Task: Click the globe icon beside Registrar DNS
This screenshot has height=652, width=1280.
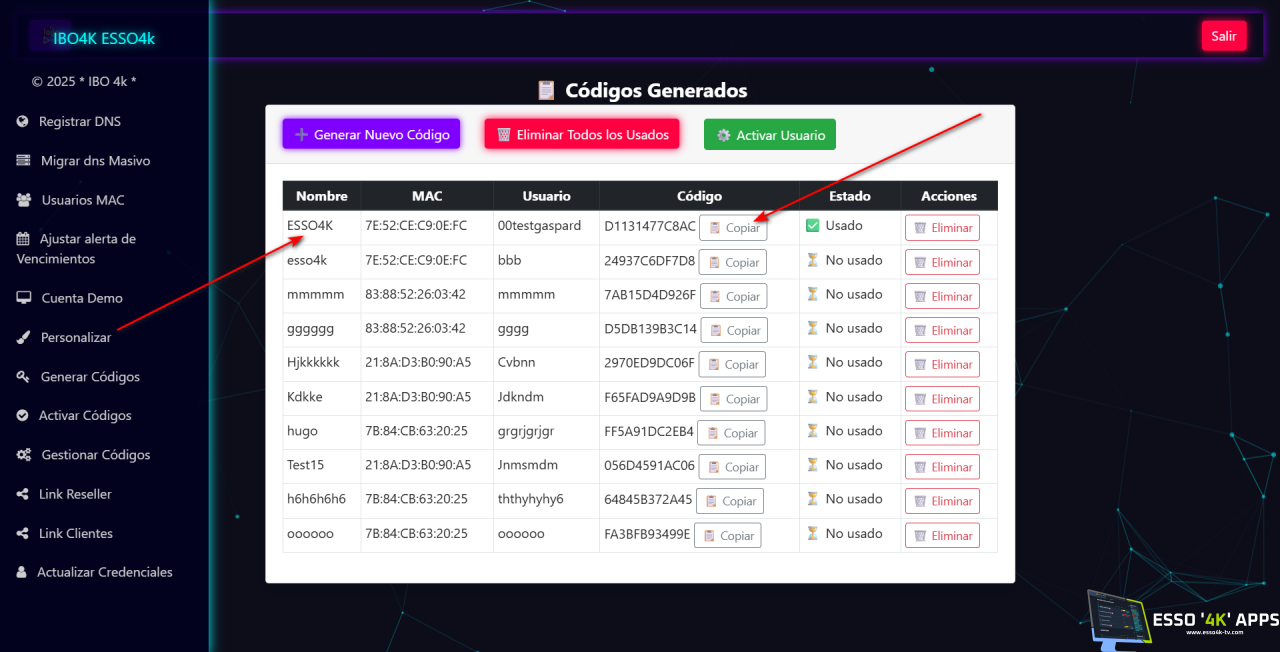Action: coord(22,122)
